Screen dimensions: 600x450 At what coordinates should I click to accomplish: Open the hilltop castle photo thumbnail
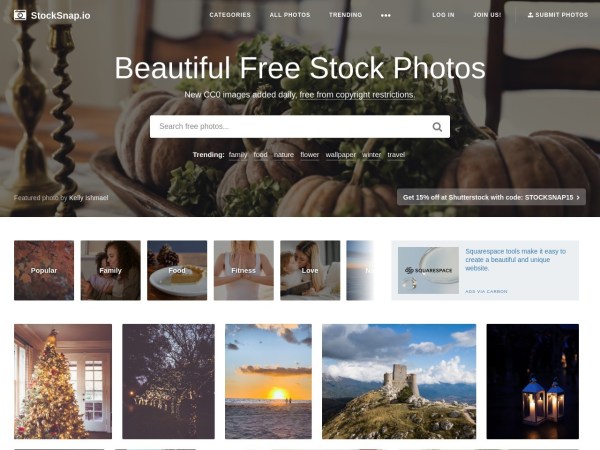[x=399, y=381]
